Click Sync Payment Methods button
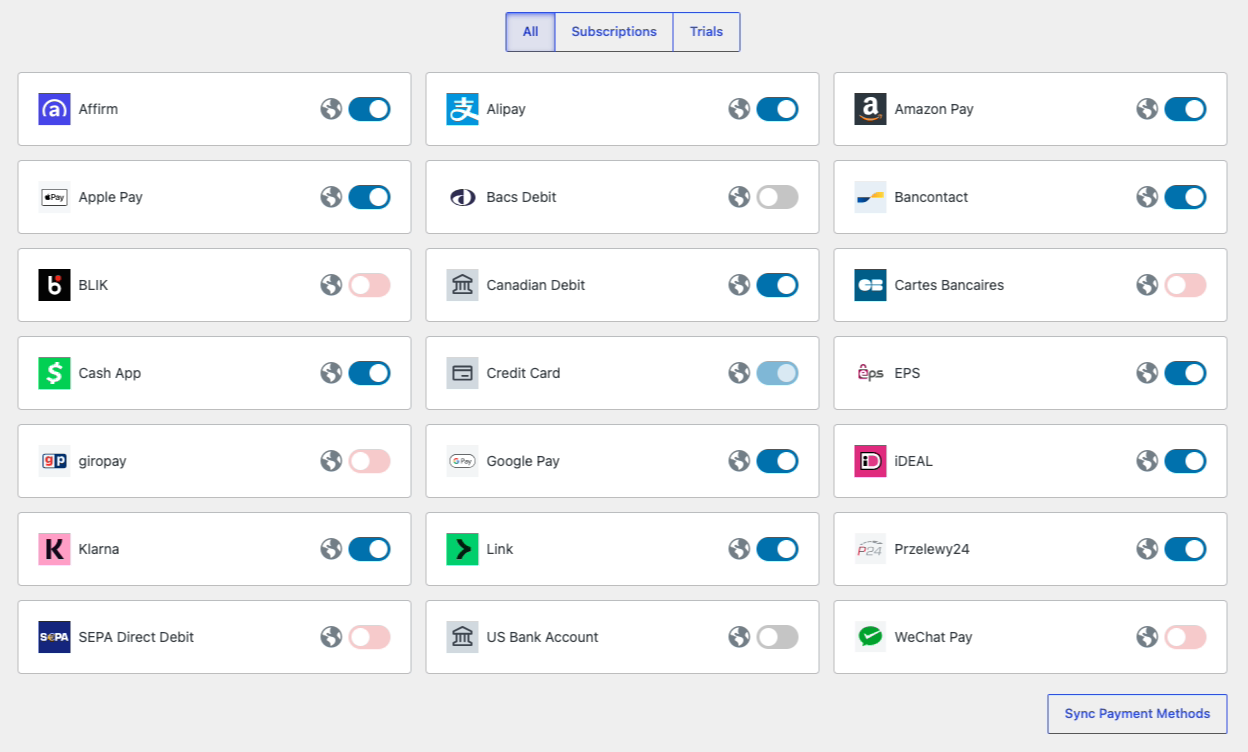This screenshot has width=1248, height=752. (1137, 714)
